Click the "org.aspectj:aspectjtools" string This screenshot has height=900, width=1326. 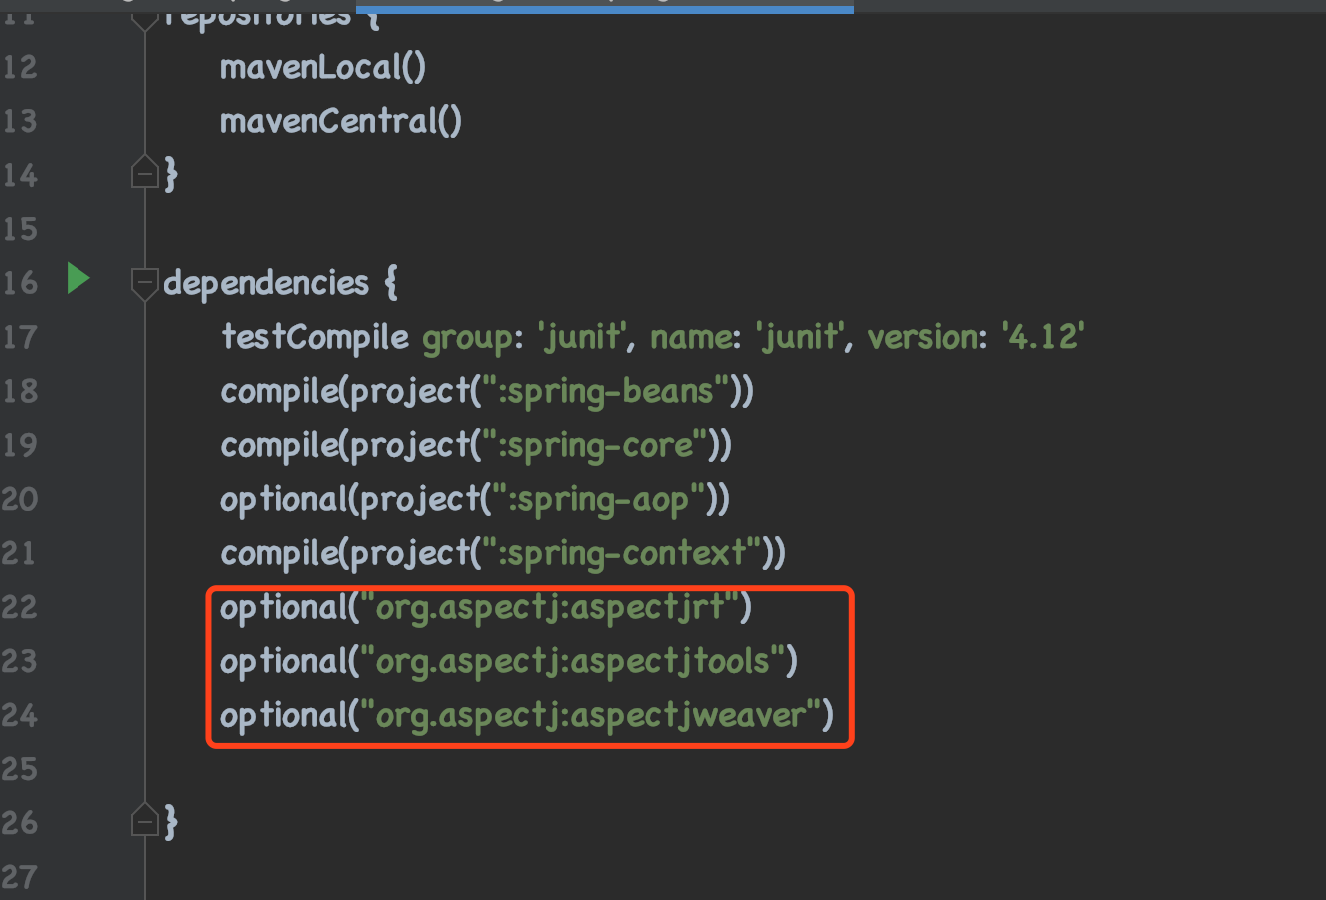(x=572, y=662)
